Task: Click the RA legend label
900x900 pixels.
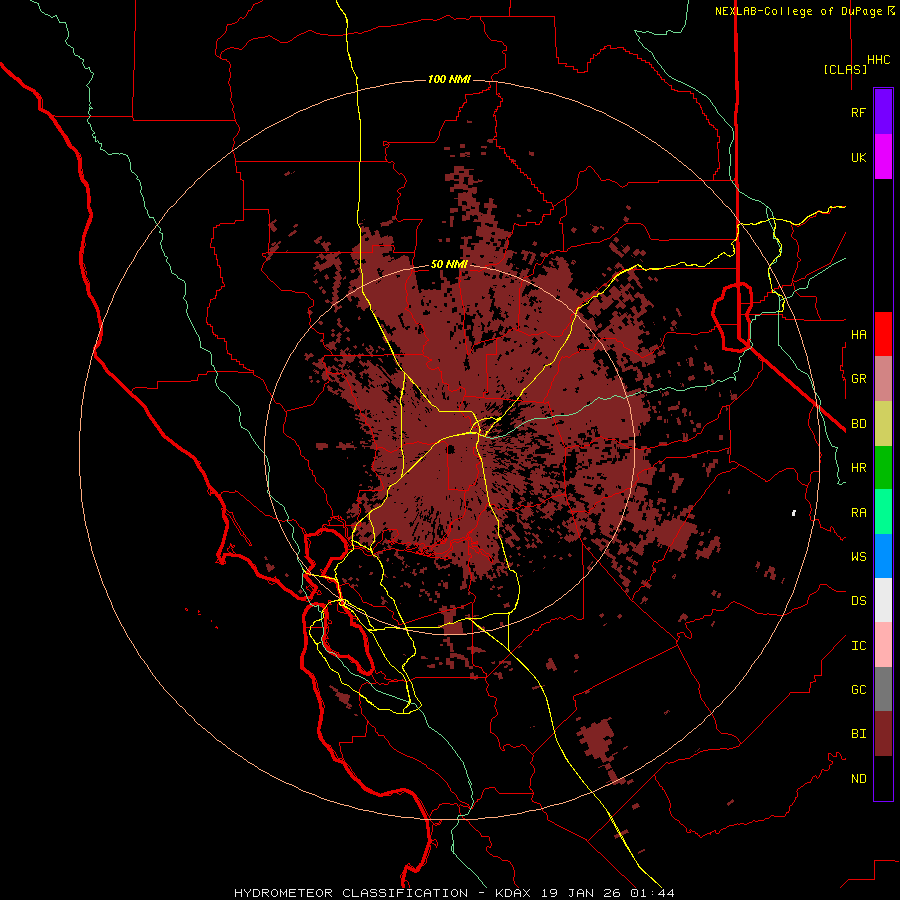Action: [x=858, y=512]
